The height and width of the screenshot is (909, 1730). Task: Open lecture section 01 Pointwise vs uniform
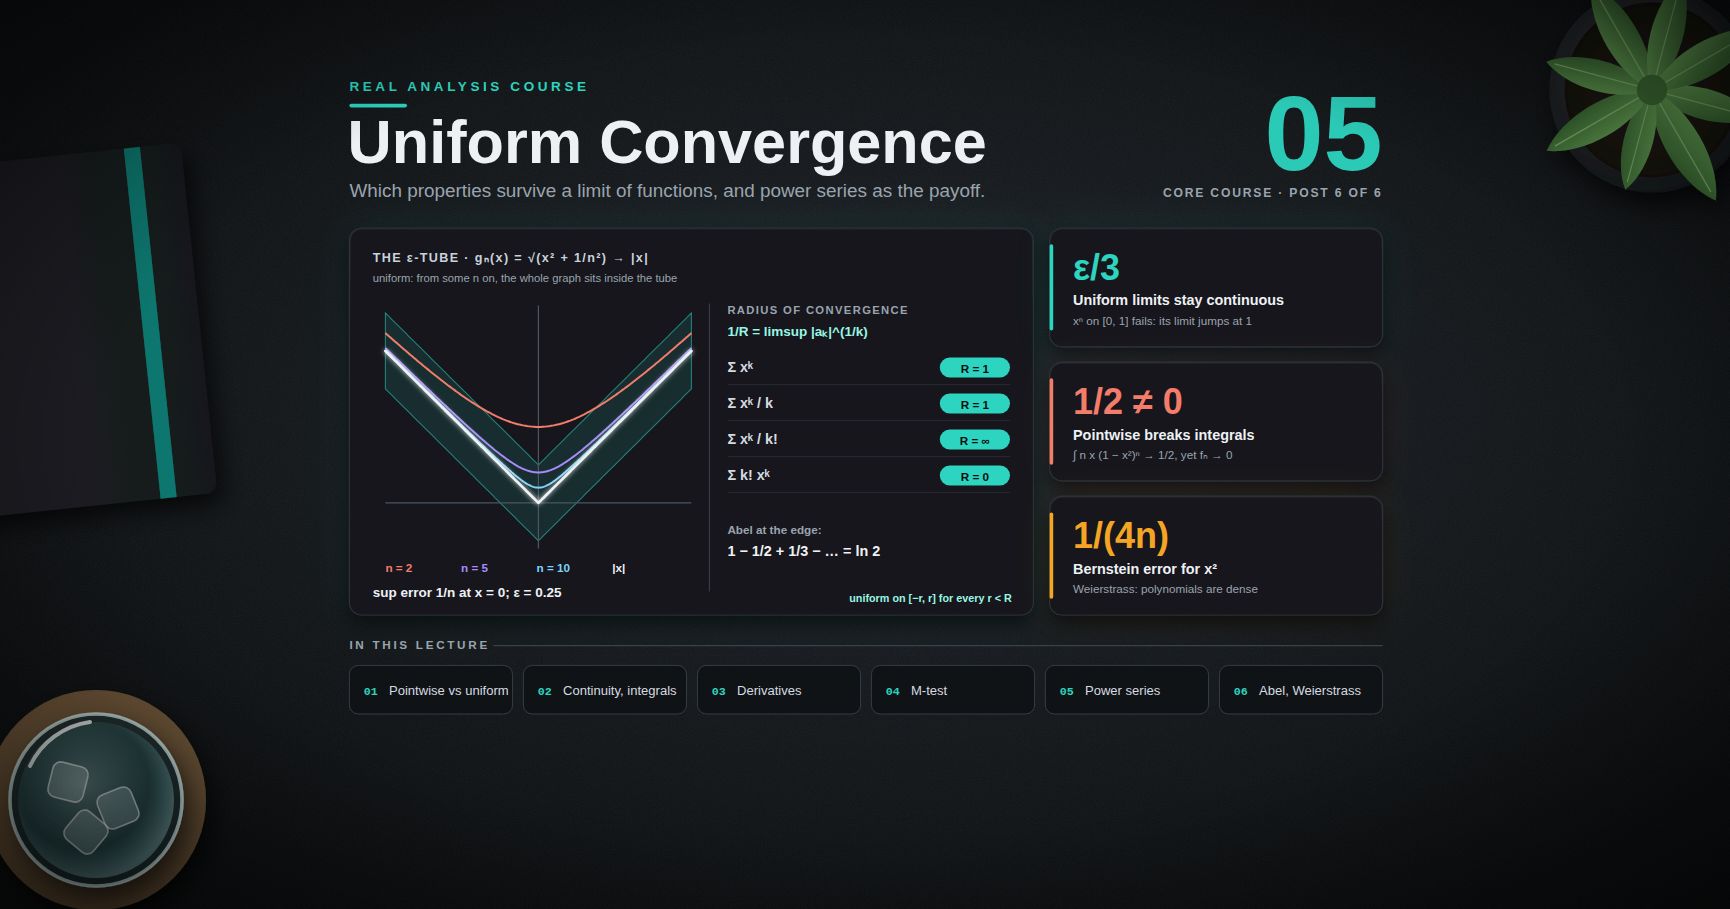coord(431,690)
